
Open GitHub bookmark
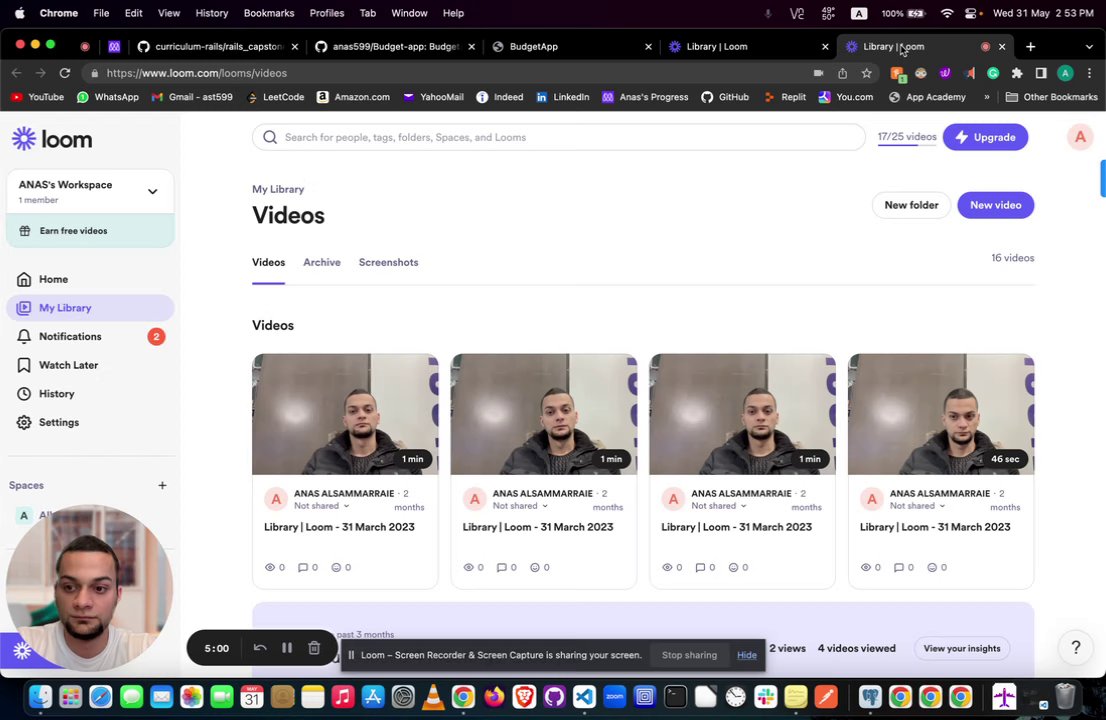pos(725,97)
